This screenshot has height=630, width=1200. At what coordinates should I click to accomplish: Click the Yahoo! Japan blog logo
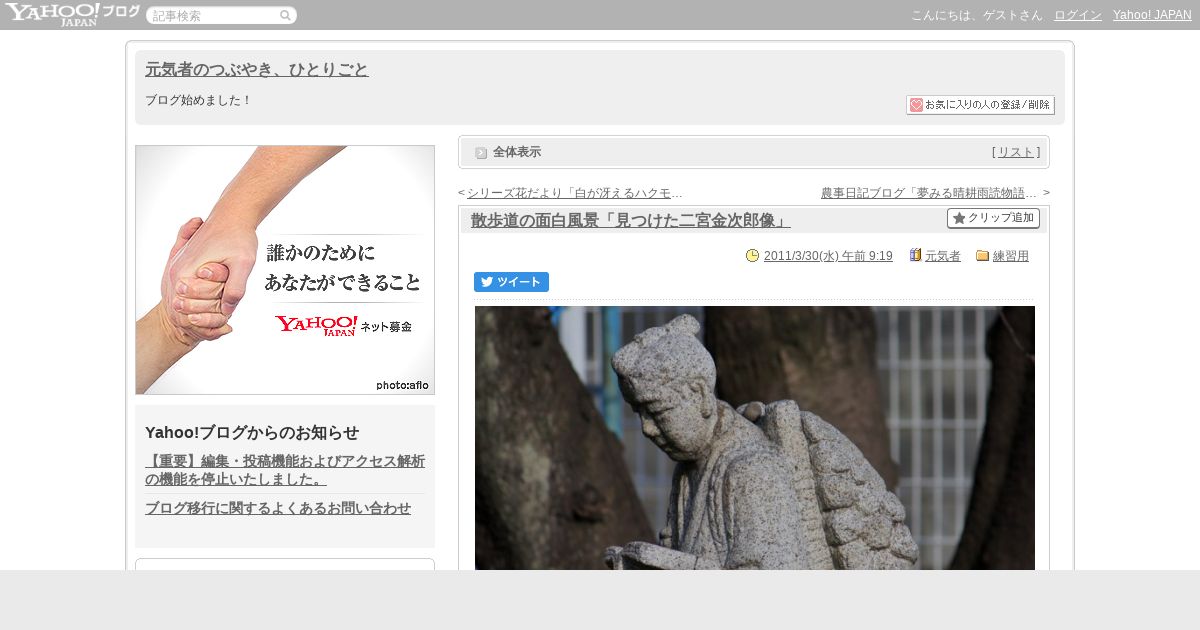click(x=72, y=14)
